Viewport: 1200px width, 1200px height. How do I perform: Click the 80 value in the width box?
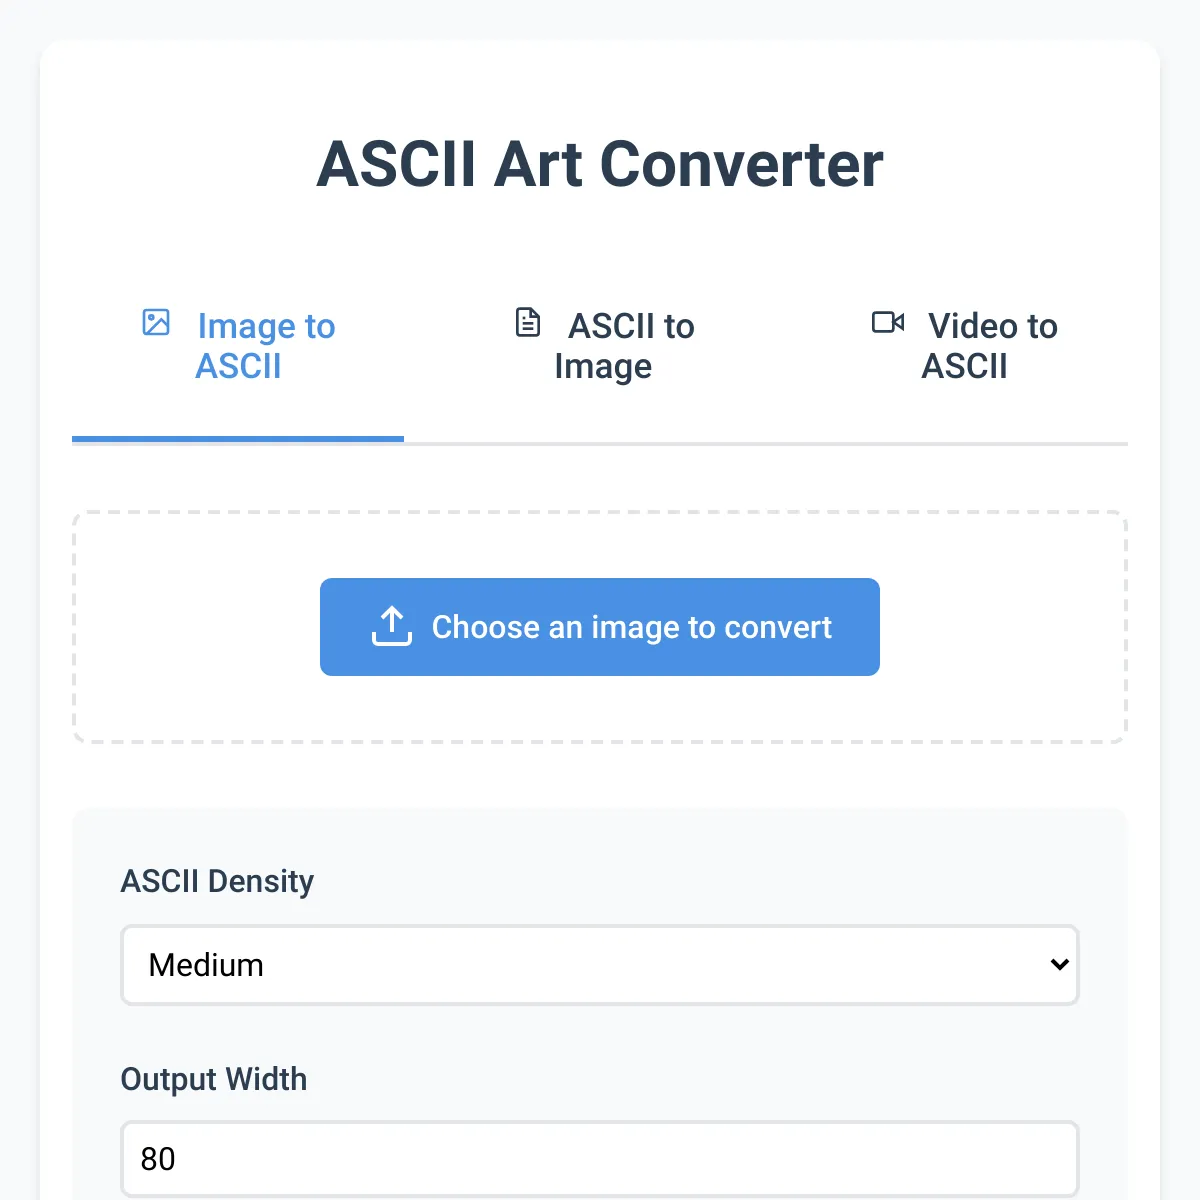tap(158, 1159)
